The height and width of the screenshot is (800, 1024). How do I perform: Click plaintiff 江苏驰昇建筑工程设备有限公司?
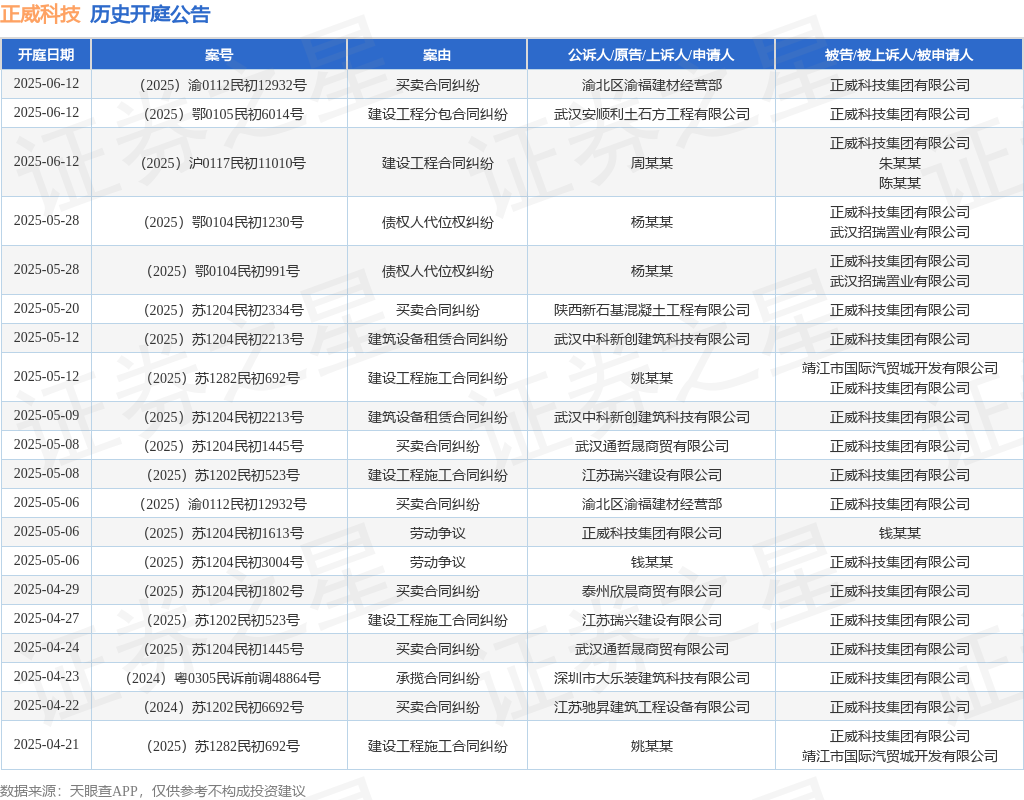(652, 707)
